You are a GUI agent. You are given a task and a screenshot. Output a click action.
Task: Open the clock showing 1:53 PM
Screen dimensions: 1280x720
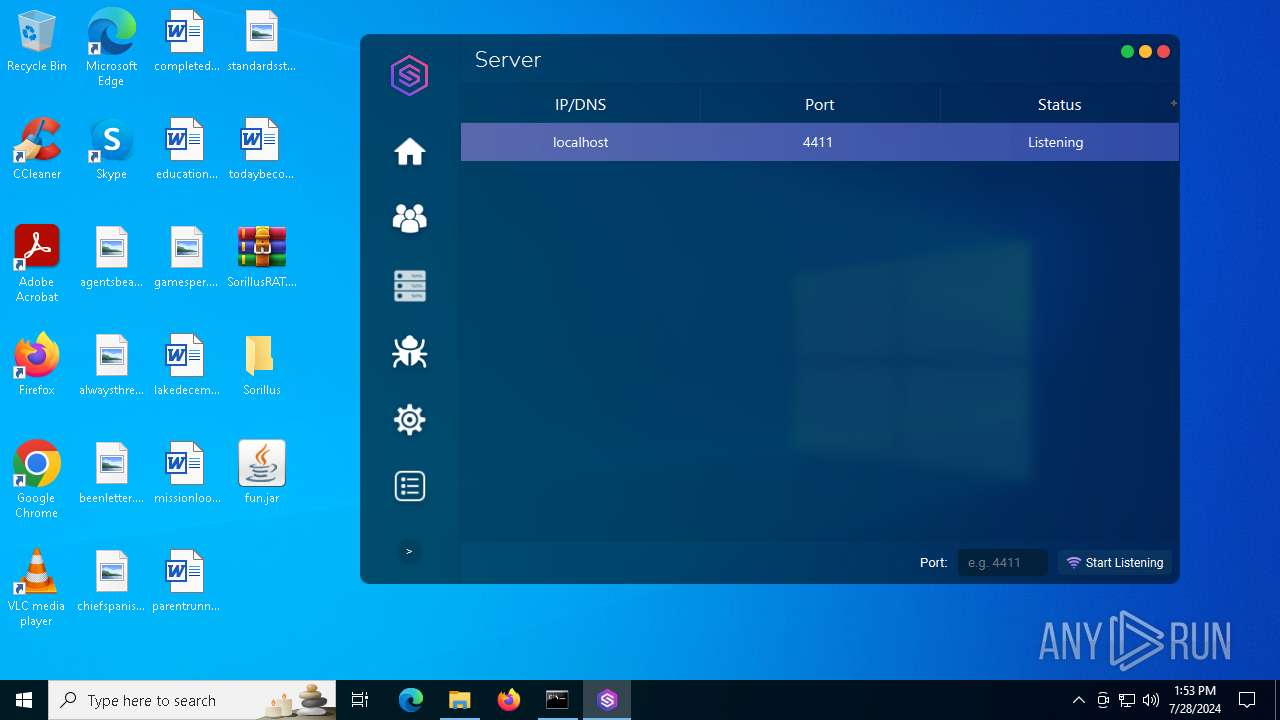[x=1195, y=700]
